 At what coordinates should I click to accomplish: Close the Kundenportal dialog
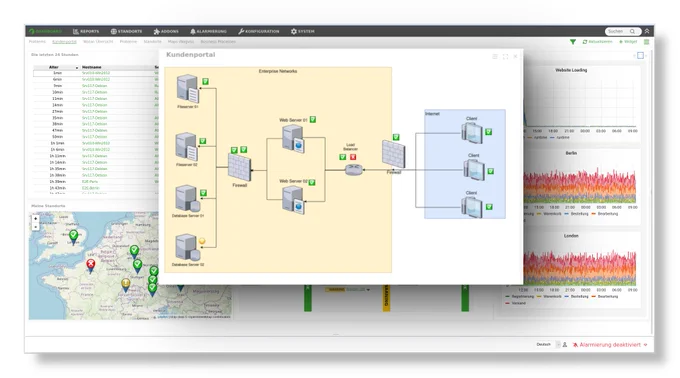pyautogui.click(x=515, y=56)
